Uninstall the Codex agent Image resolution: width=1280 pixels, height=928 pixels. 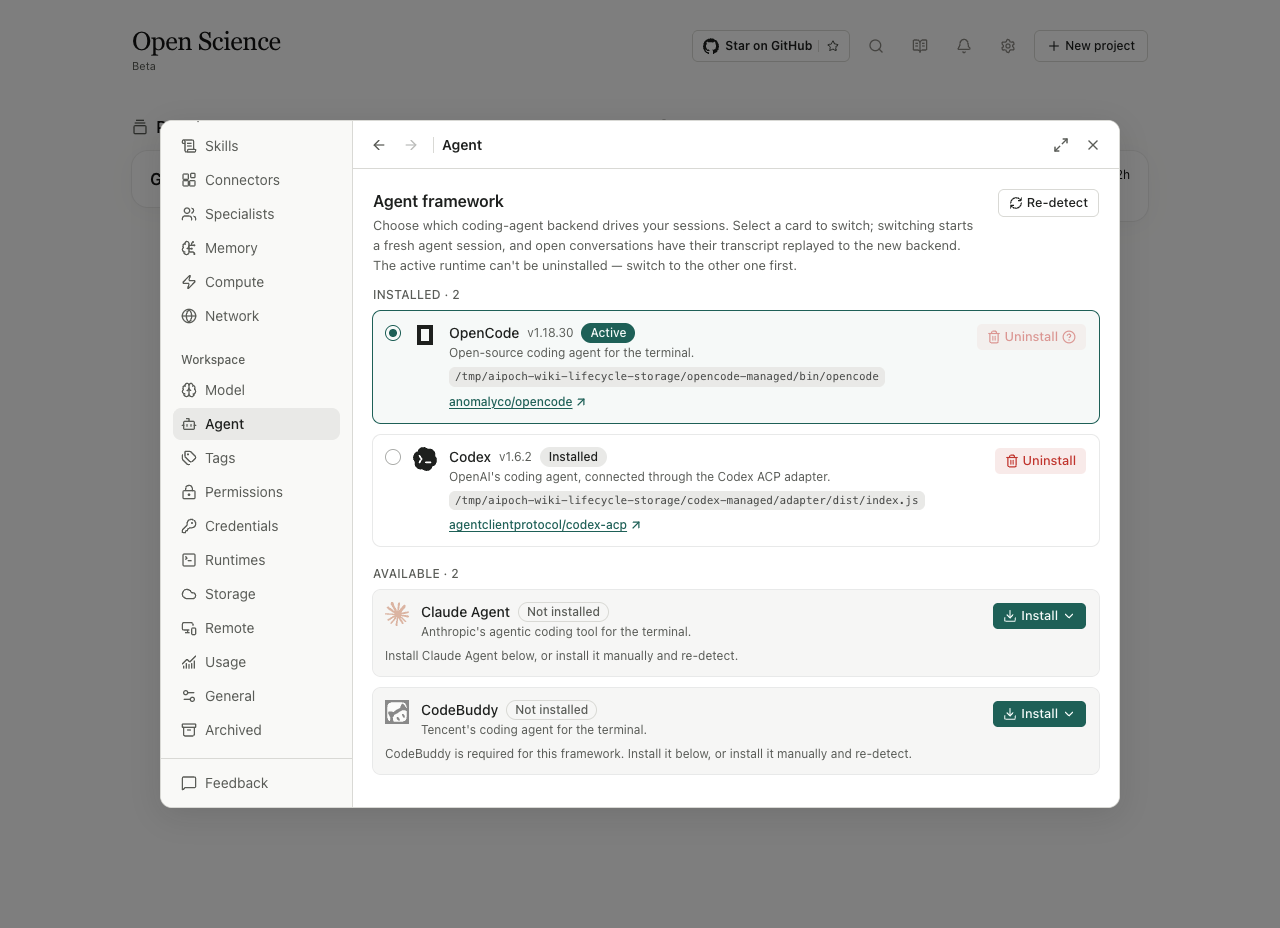[1040, 461]
